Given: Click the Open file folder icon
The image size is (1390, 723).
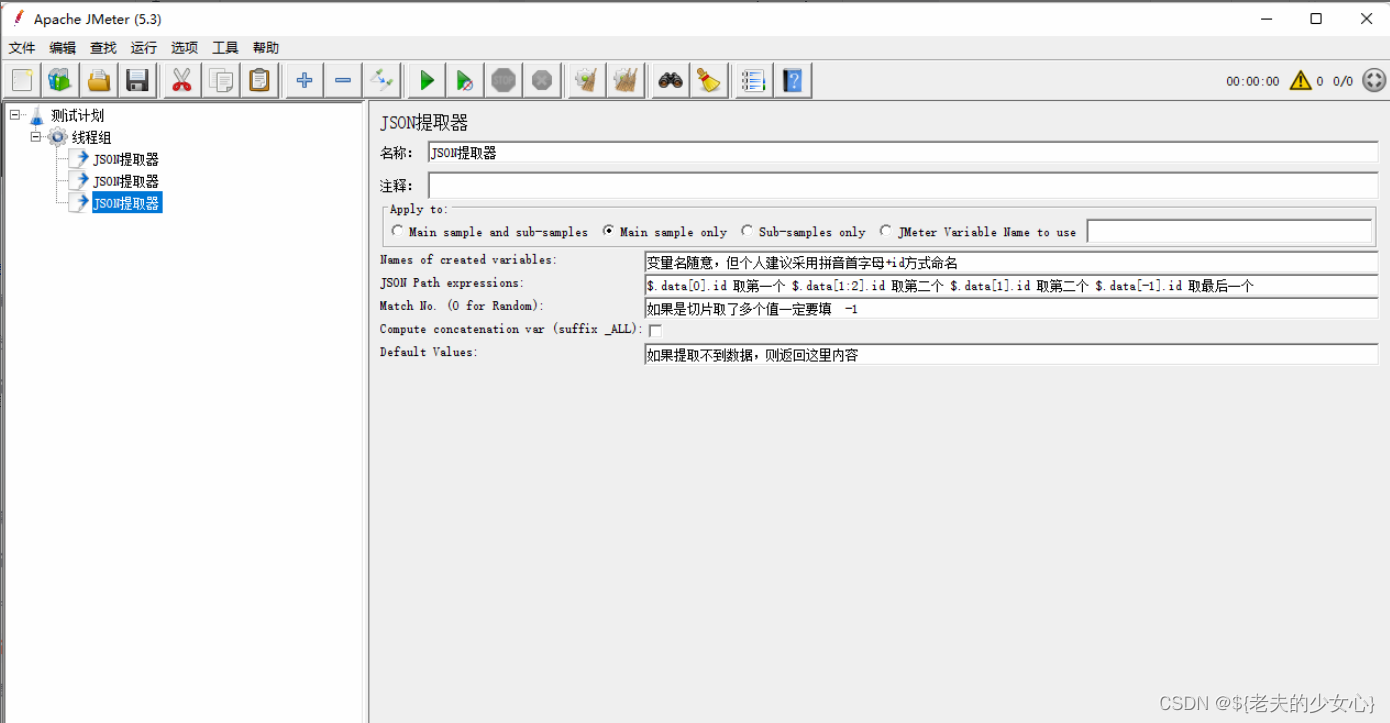Looking at the screenshot, I should click(99, 80).
